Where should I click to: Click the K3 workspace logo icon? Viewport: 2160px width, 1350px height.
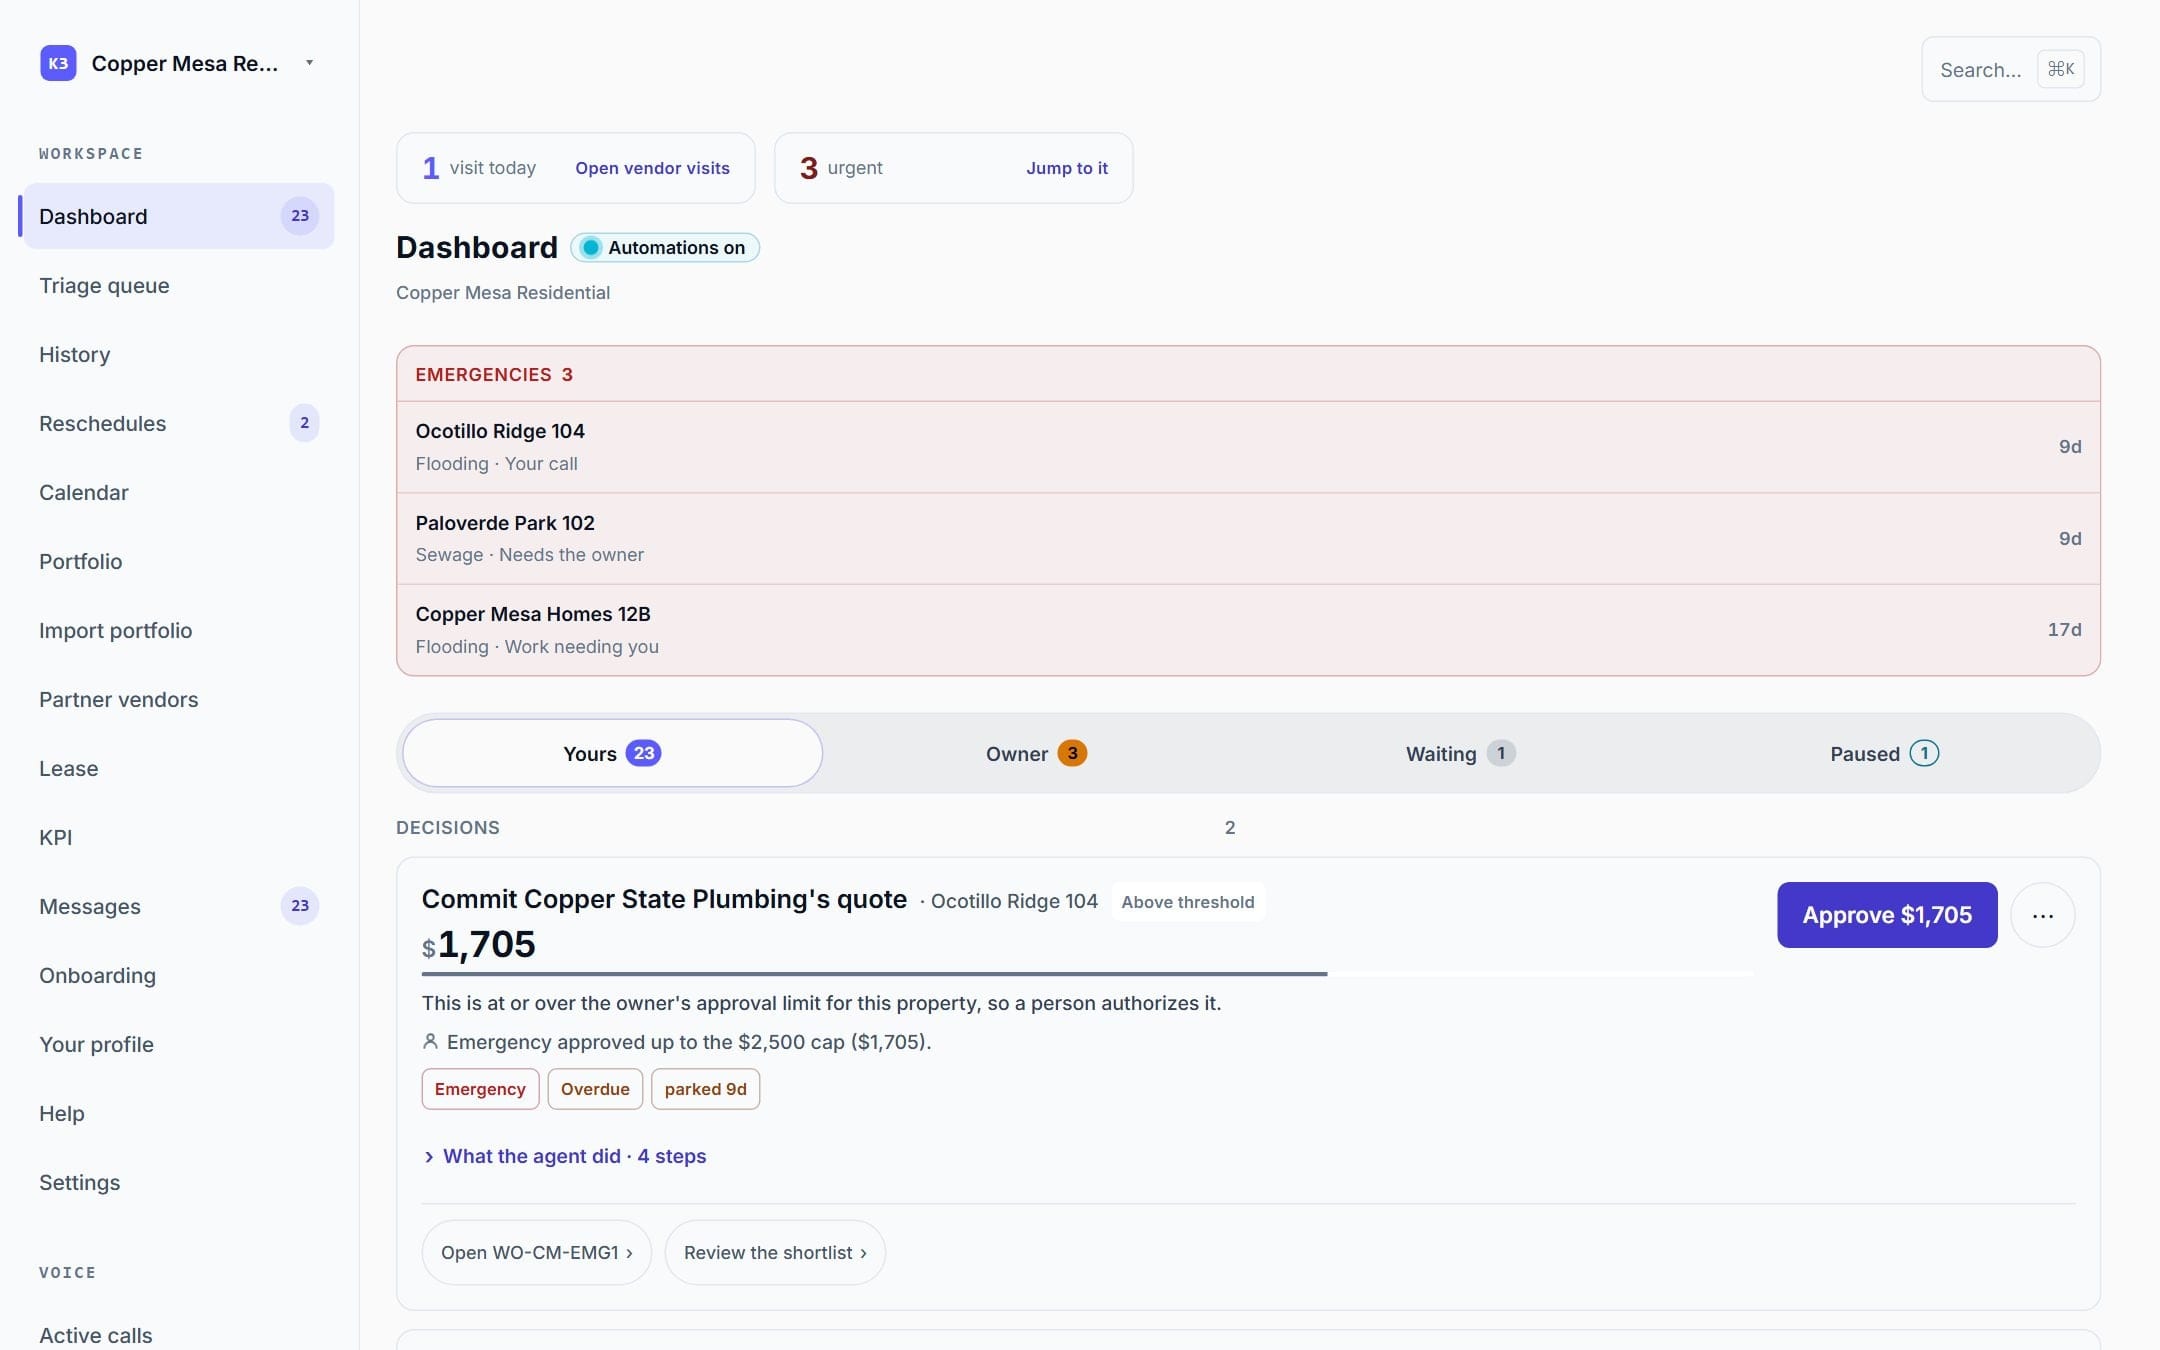pyautogui.click(x=58, y=63)
